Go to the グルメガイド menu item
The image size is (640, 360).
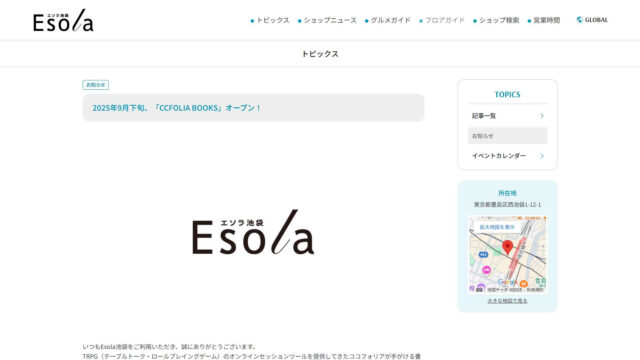point(387,20)
